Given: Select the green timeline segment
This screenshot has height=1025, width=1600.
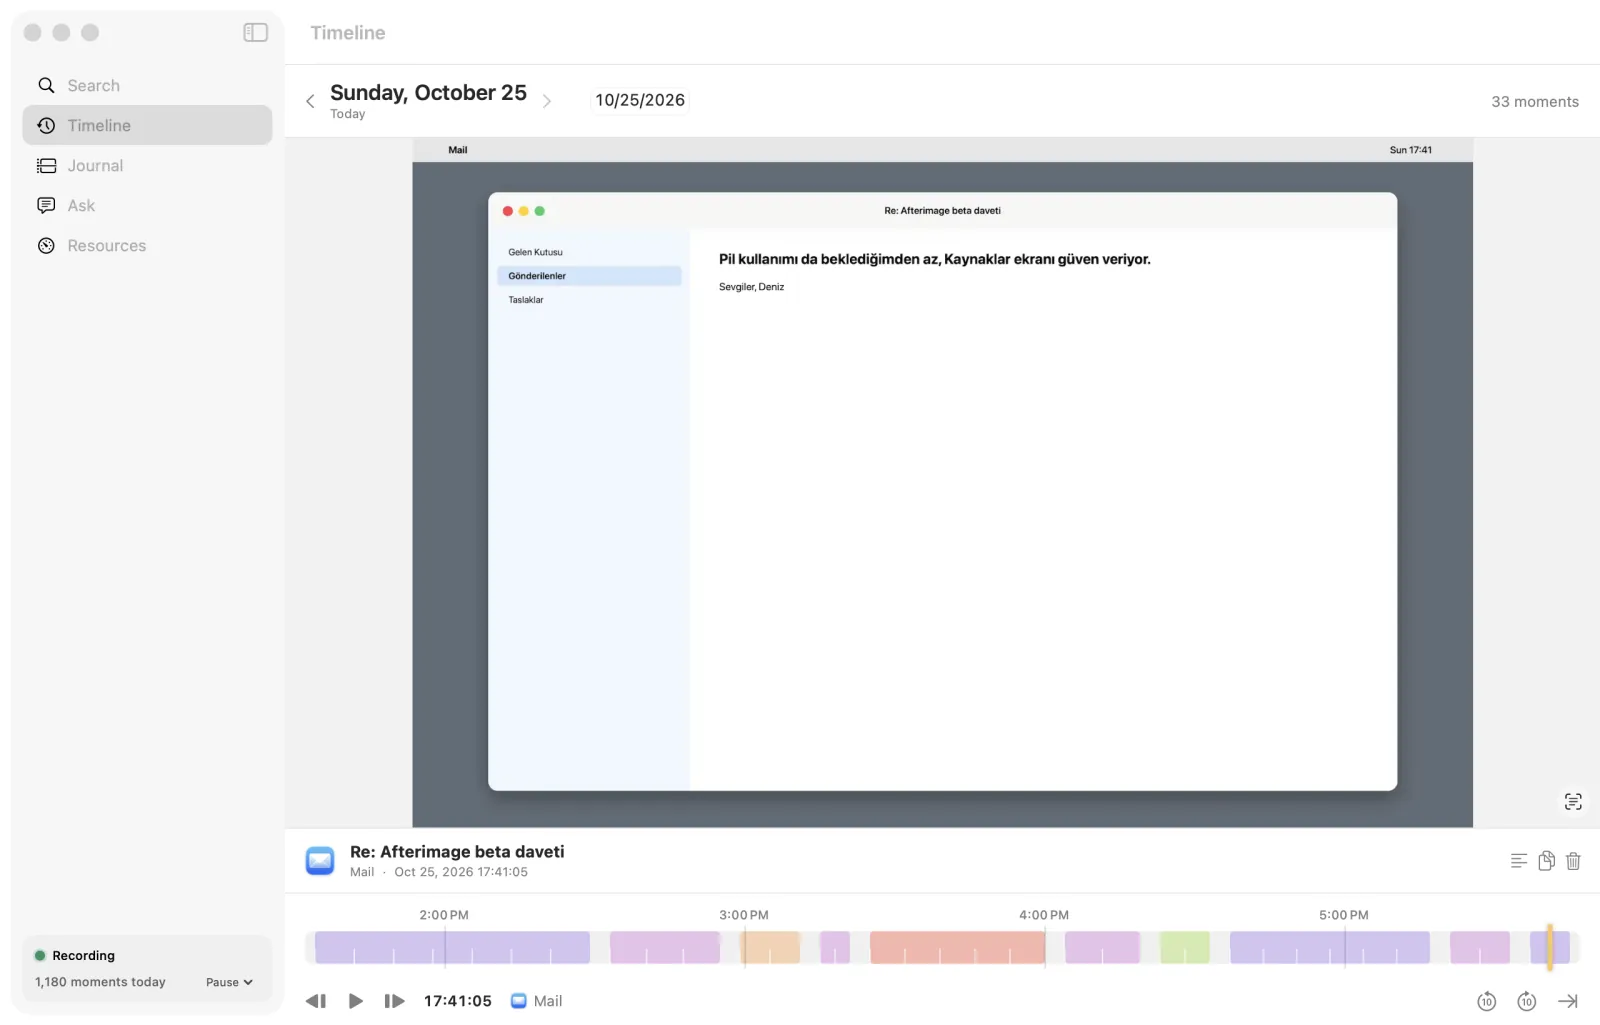Looking at the screenshot, I should [x=1185, y=948].
